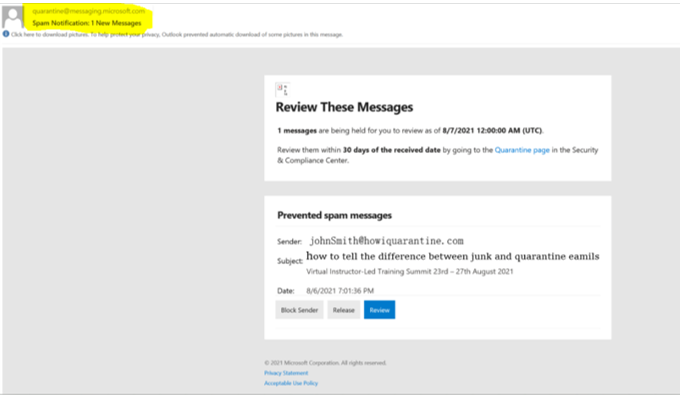The image size is (683, 395).
Task: Click the blue info icon beside download pictures notice
Action: (6, 34)
